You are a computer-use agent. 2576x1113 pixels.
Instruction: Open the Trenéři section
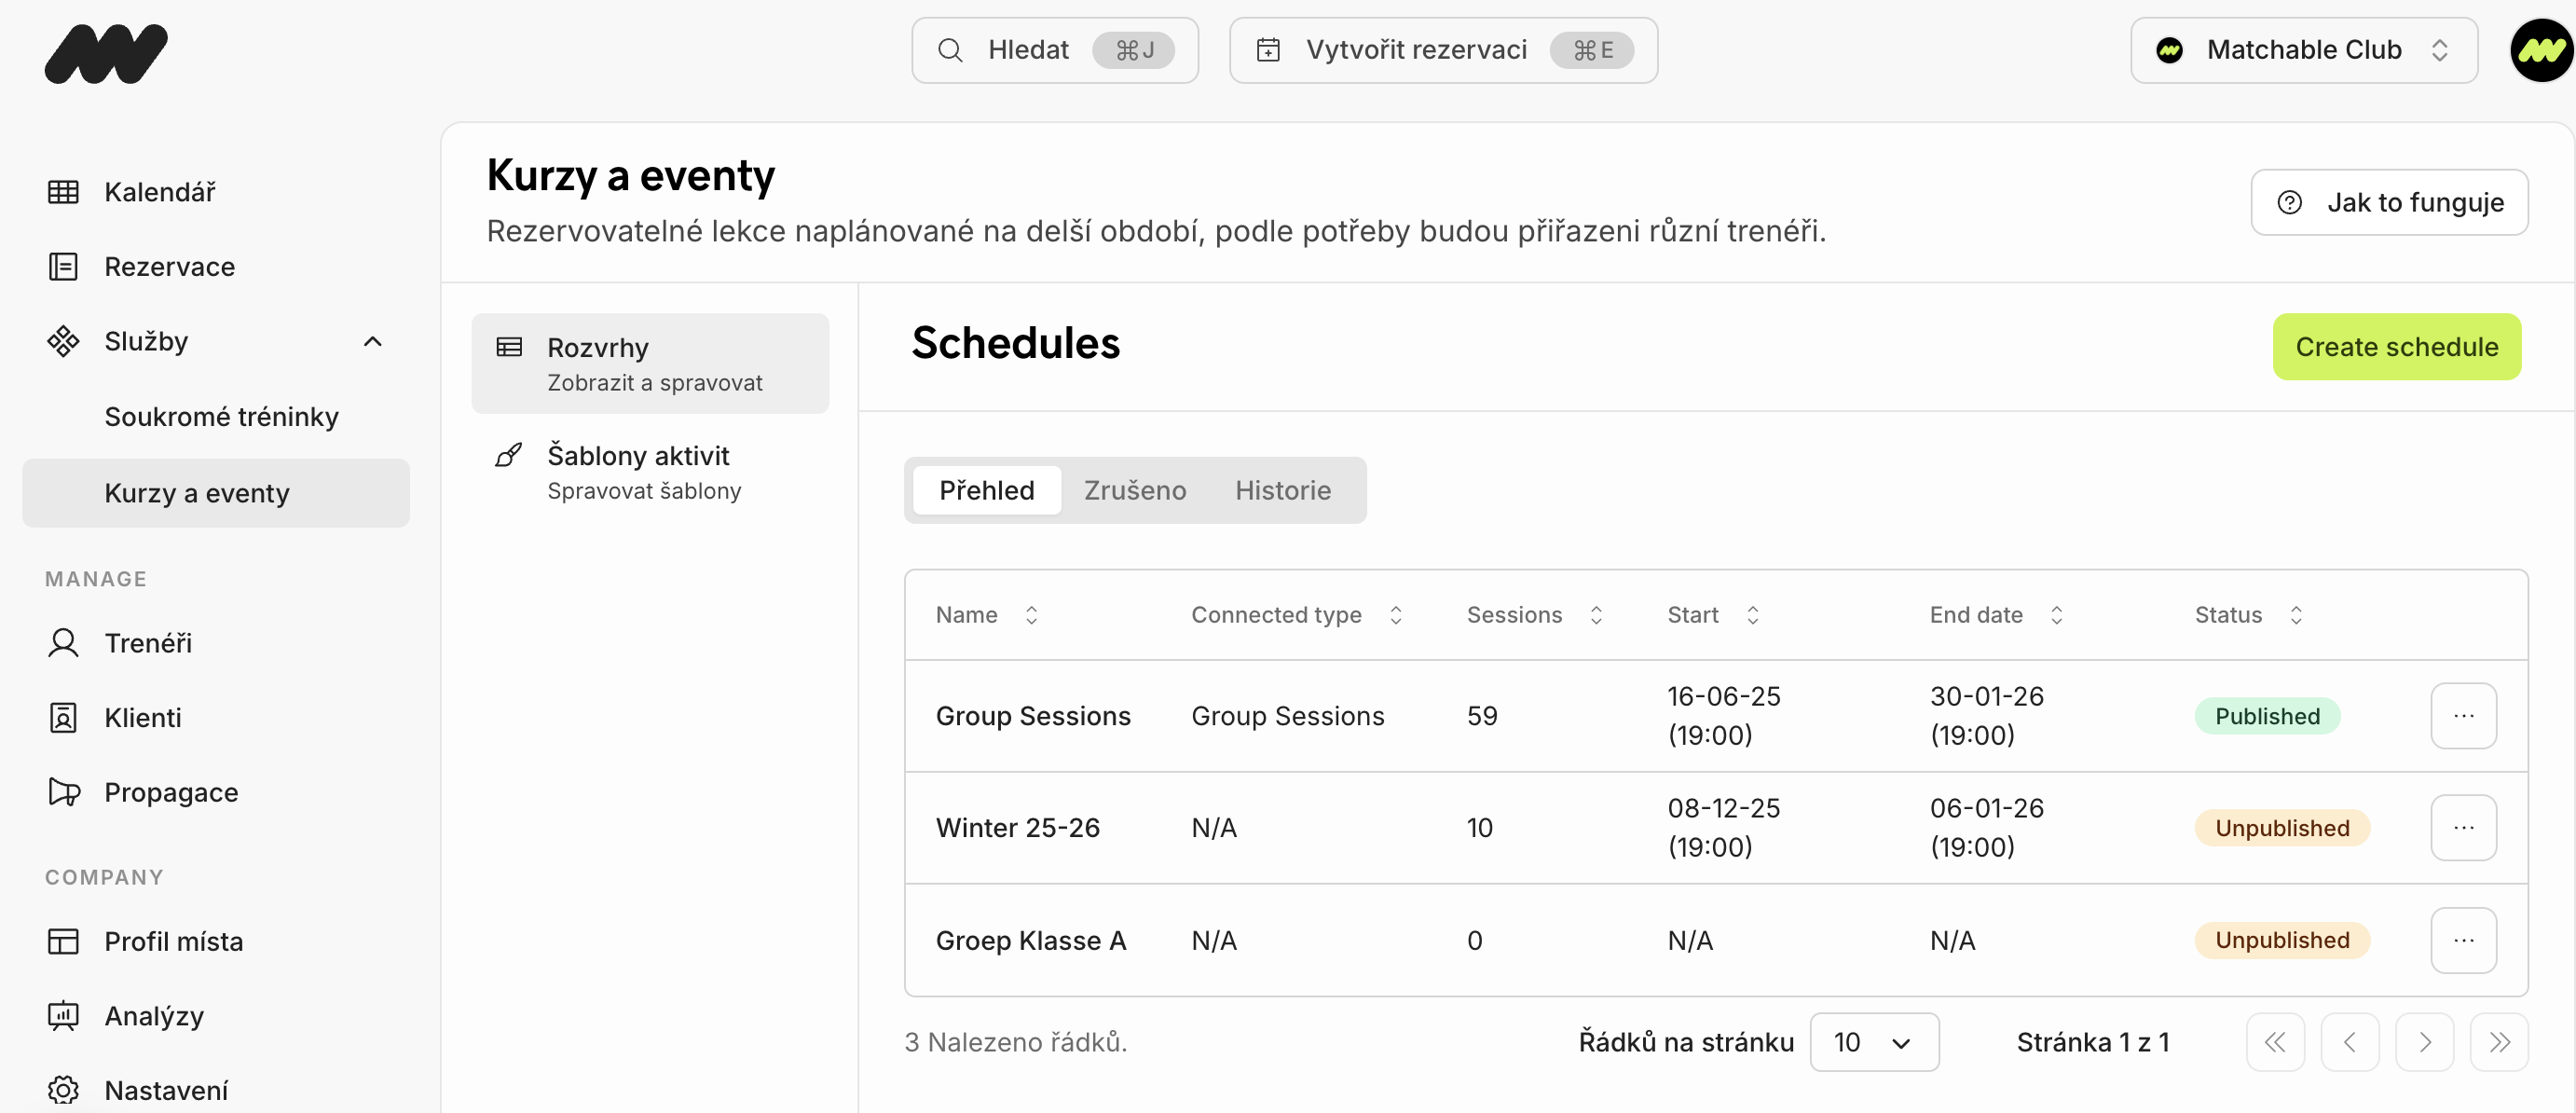[x=147, y=643]
